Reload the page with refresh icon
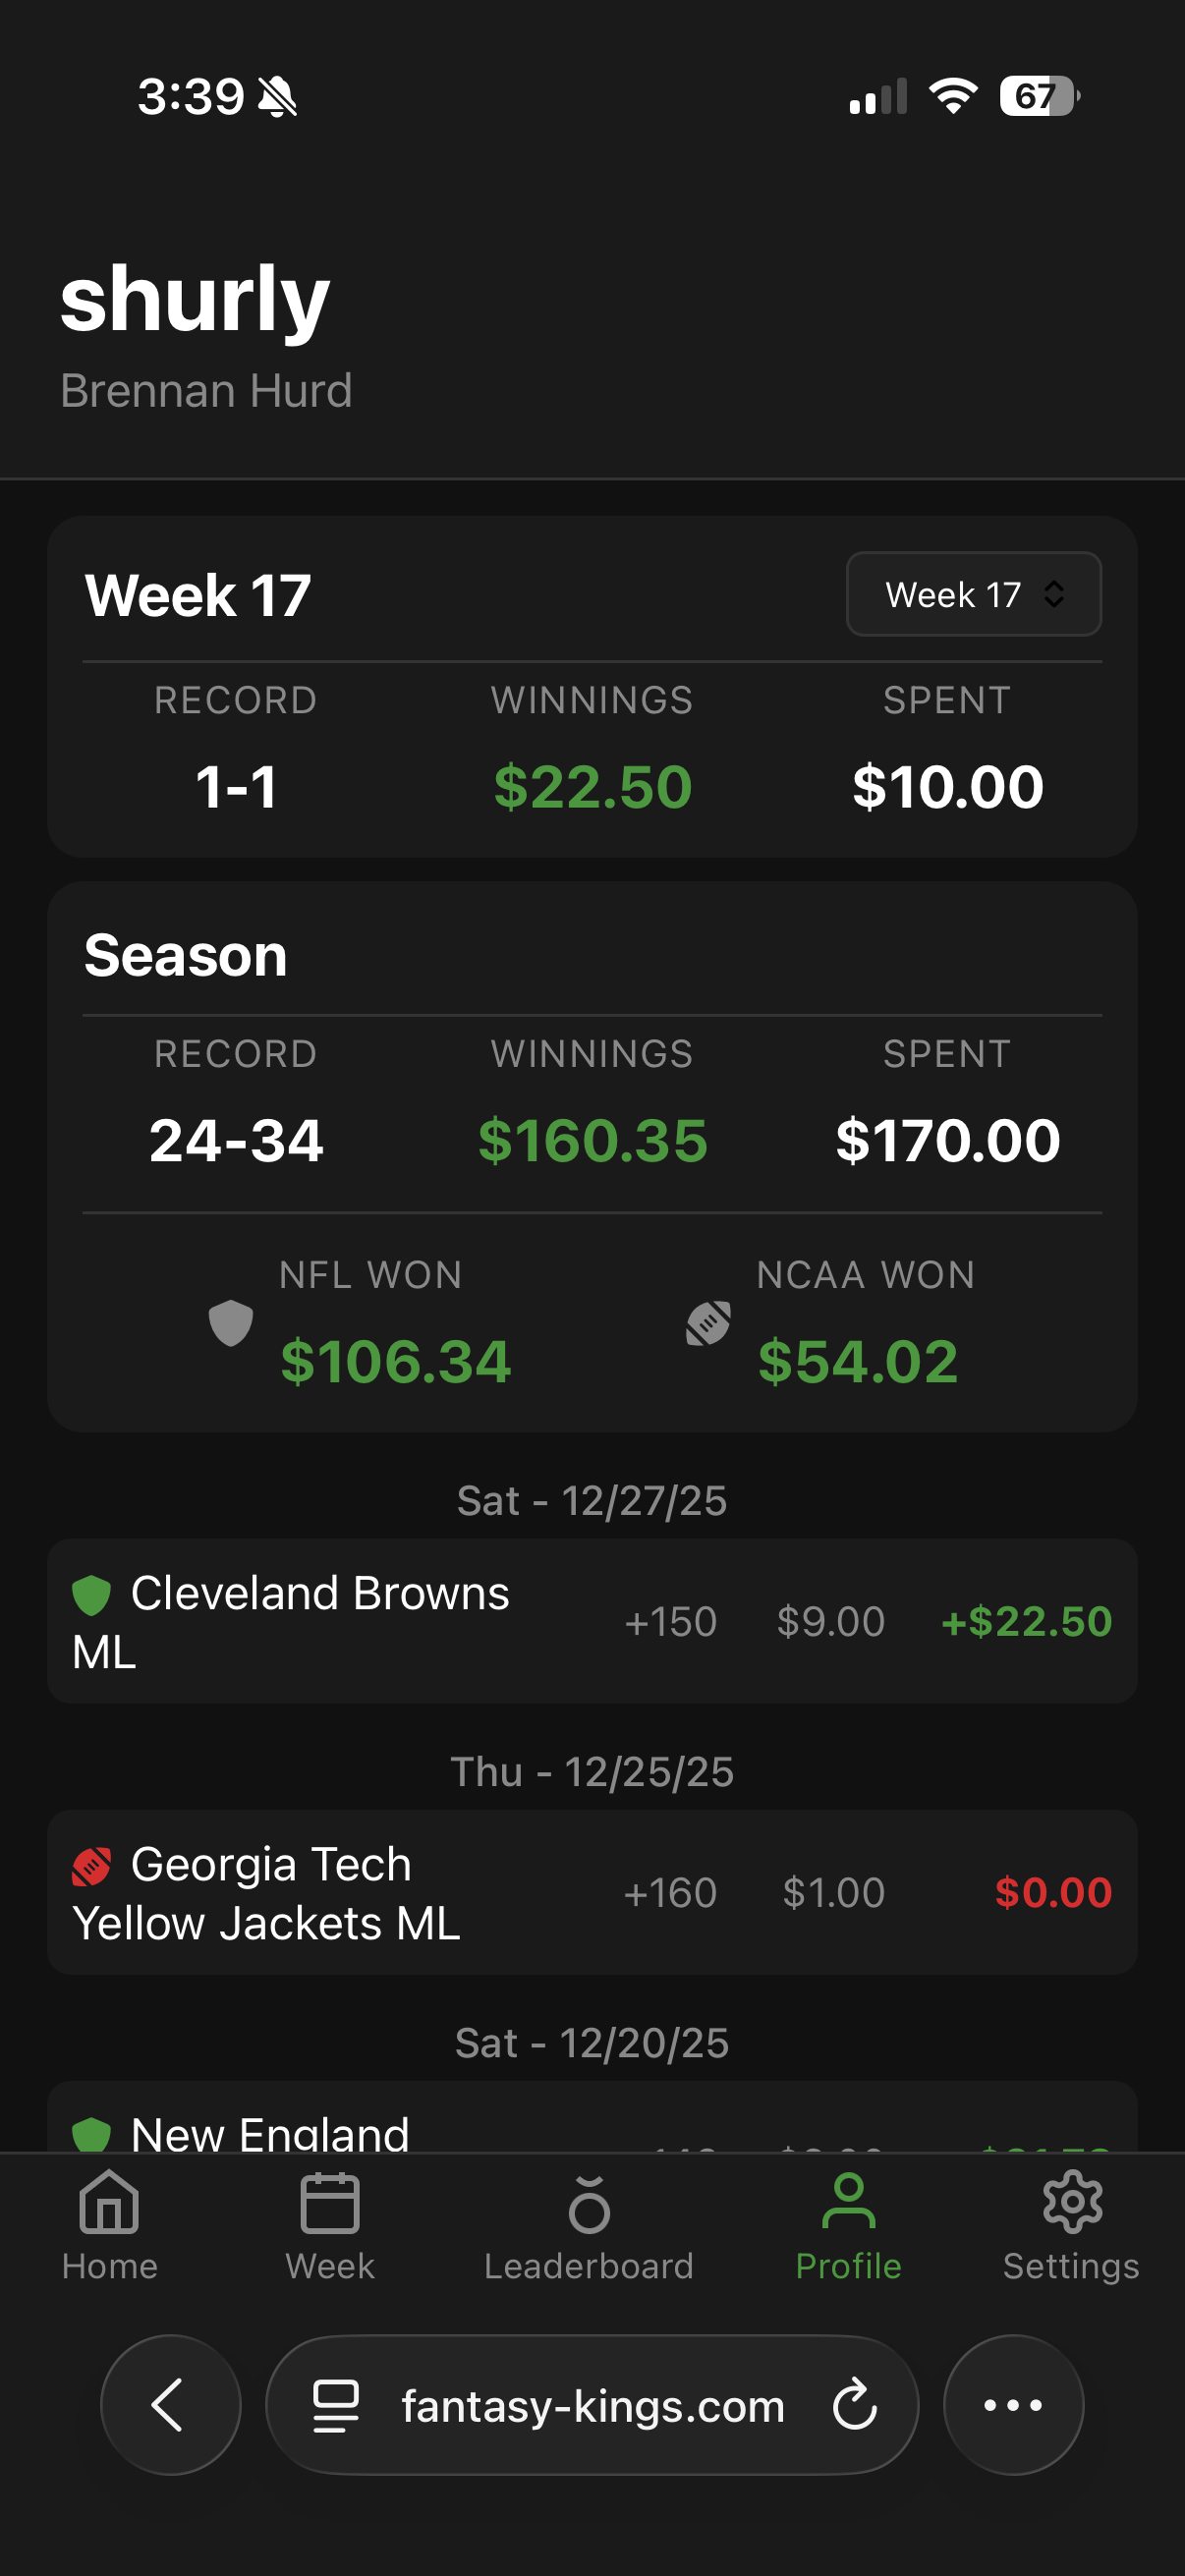This screenshot has height=2576, width=1185. point(855,2405)
